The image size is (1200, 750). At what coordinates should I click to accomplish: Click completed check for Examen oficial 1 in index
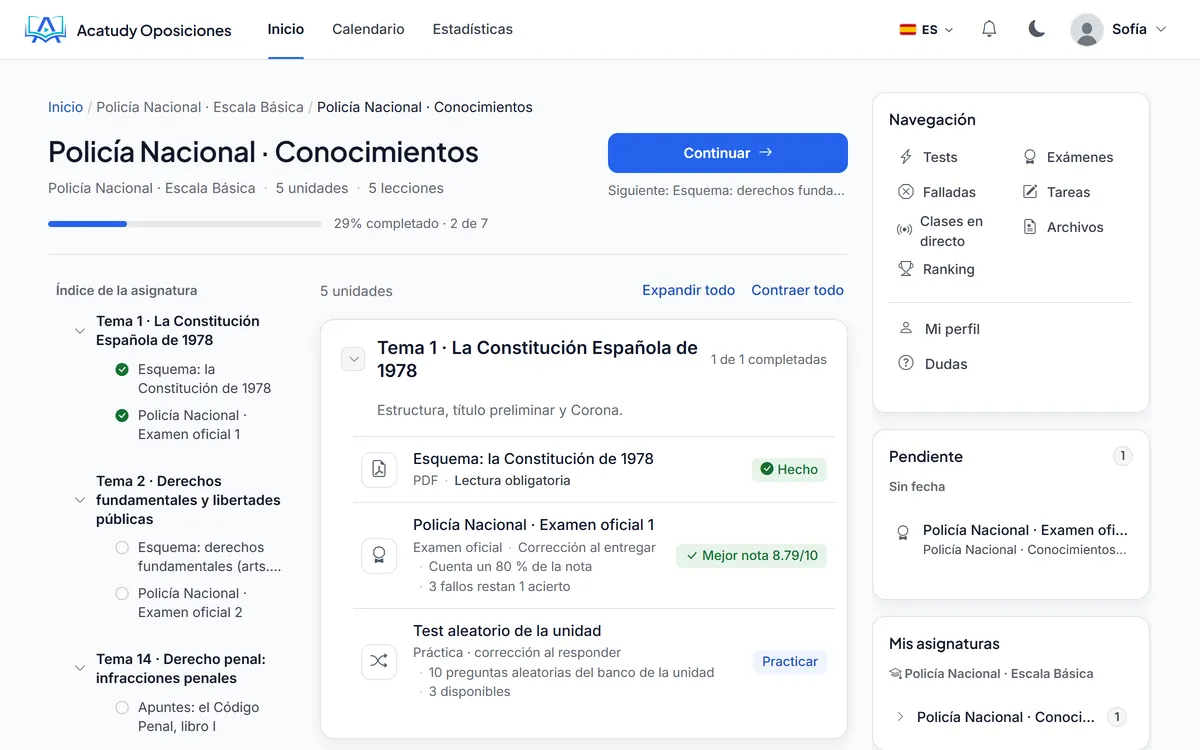[122, 416]
